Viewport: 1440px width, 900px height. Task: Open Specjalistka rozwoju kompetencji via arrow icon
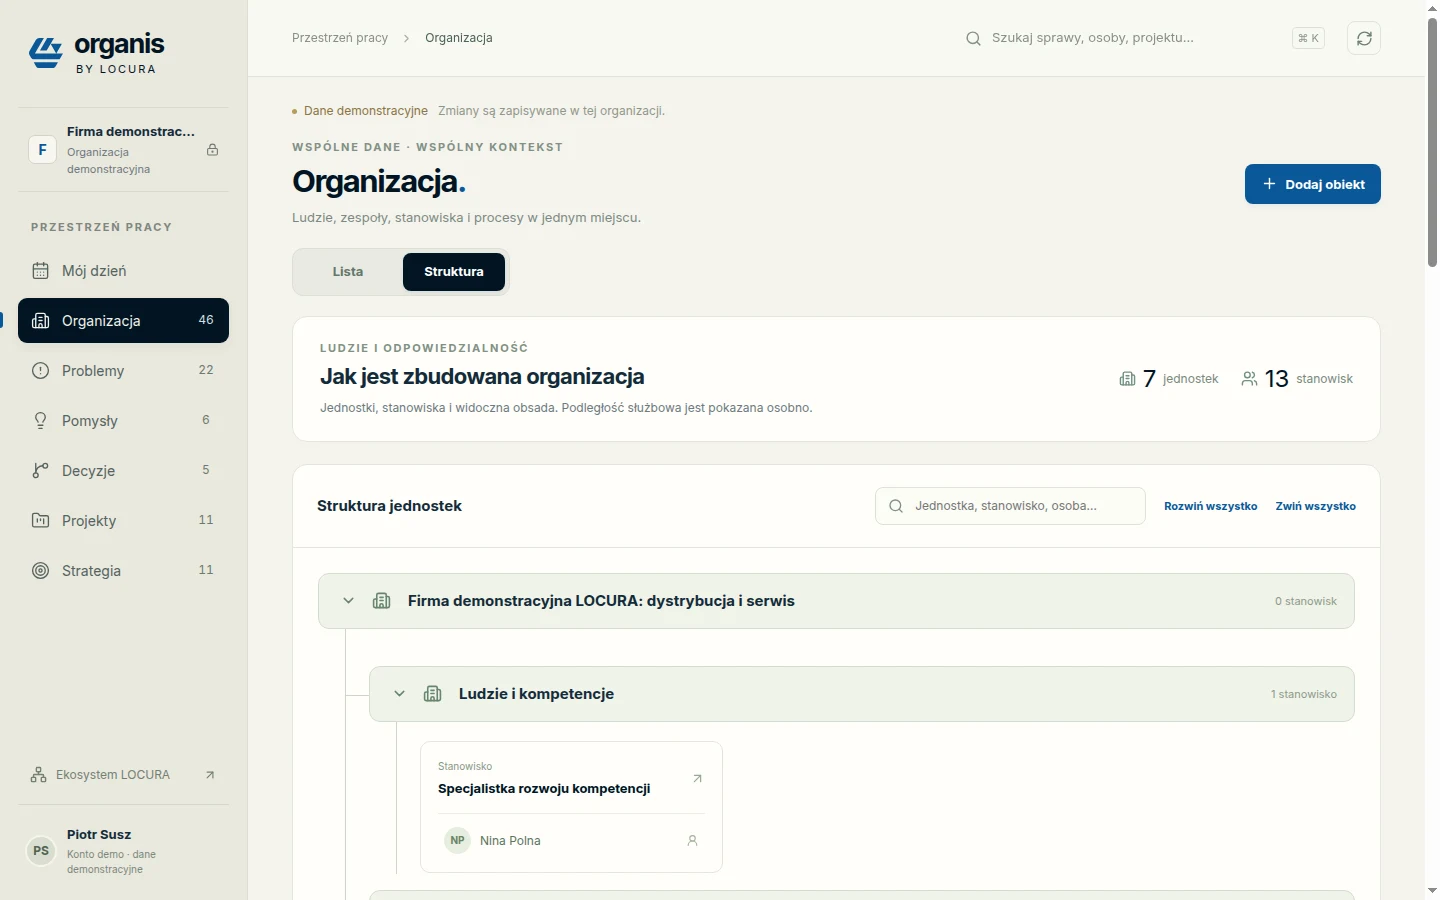coord(697,778)
